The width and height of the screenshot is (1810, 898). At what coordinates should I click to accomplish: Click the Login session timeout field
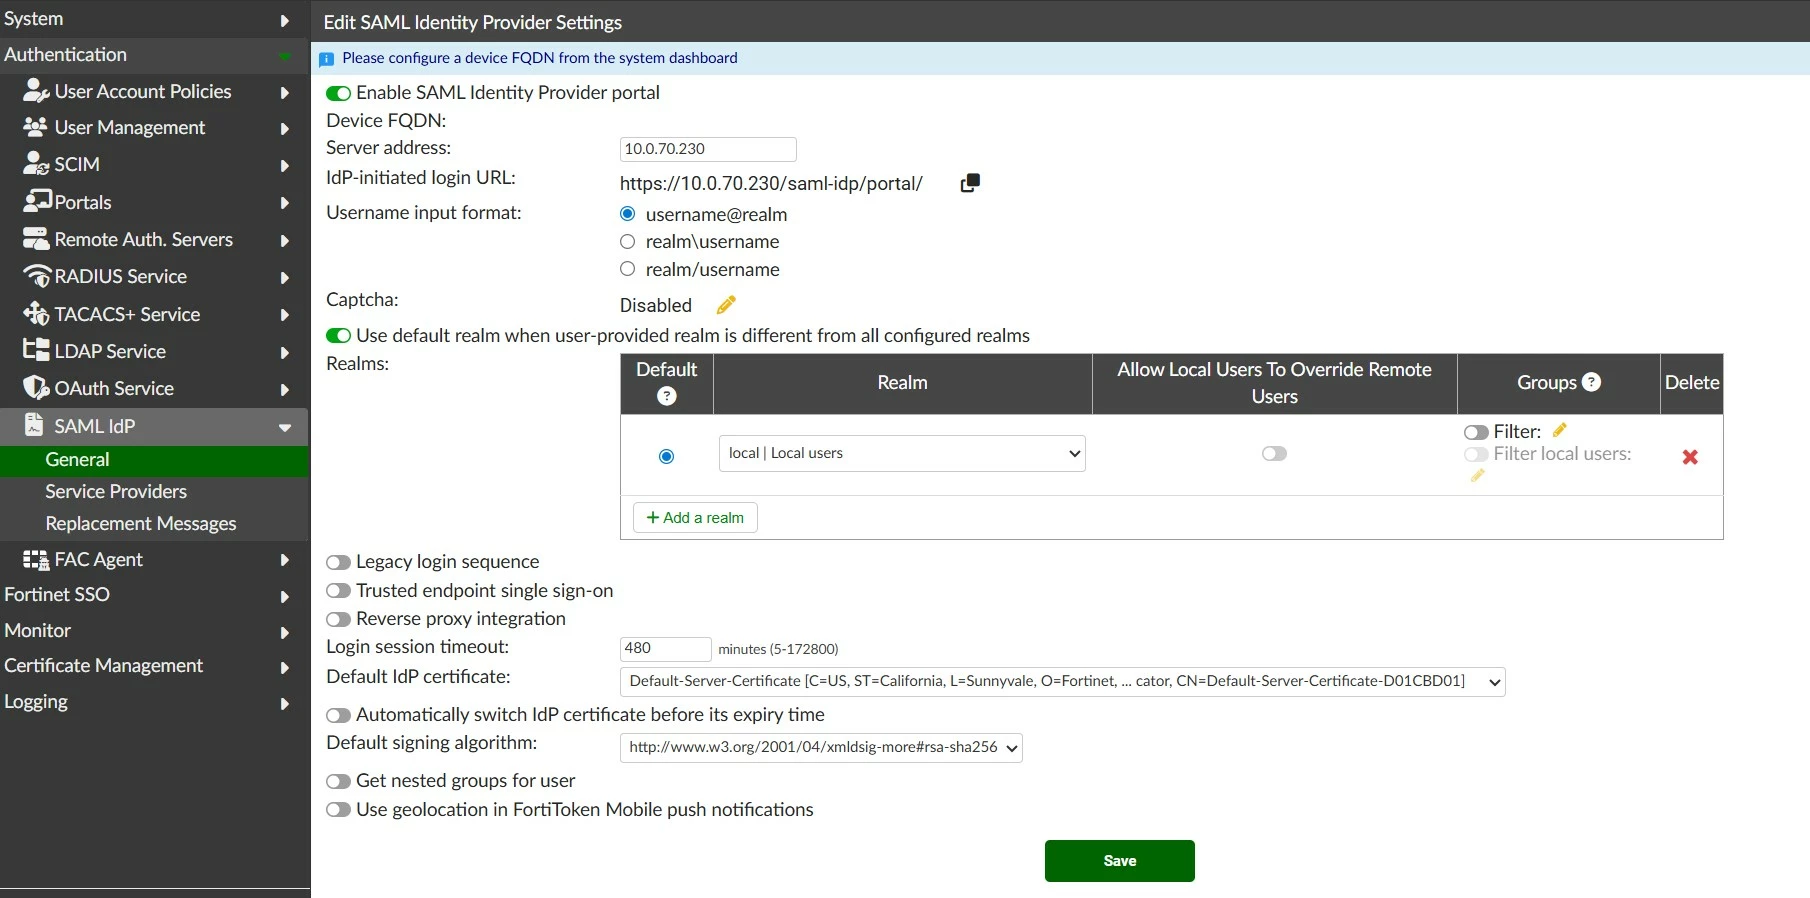[666, 648]
